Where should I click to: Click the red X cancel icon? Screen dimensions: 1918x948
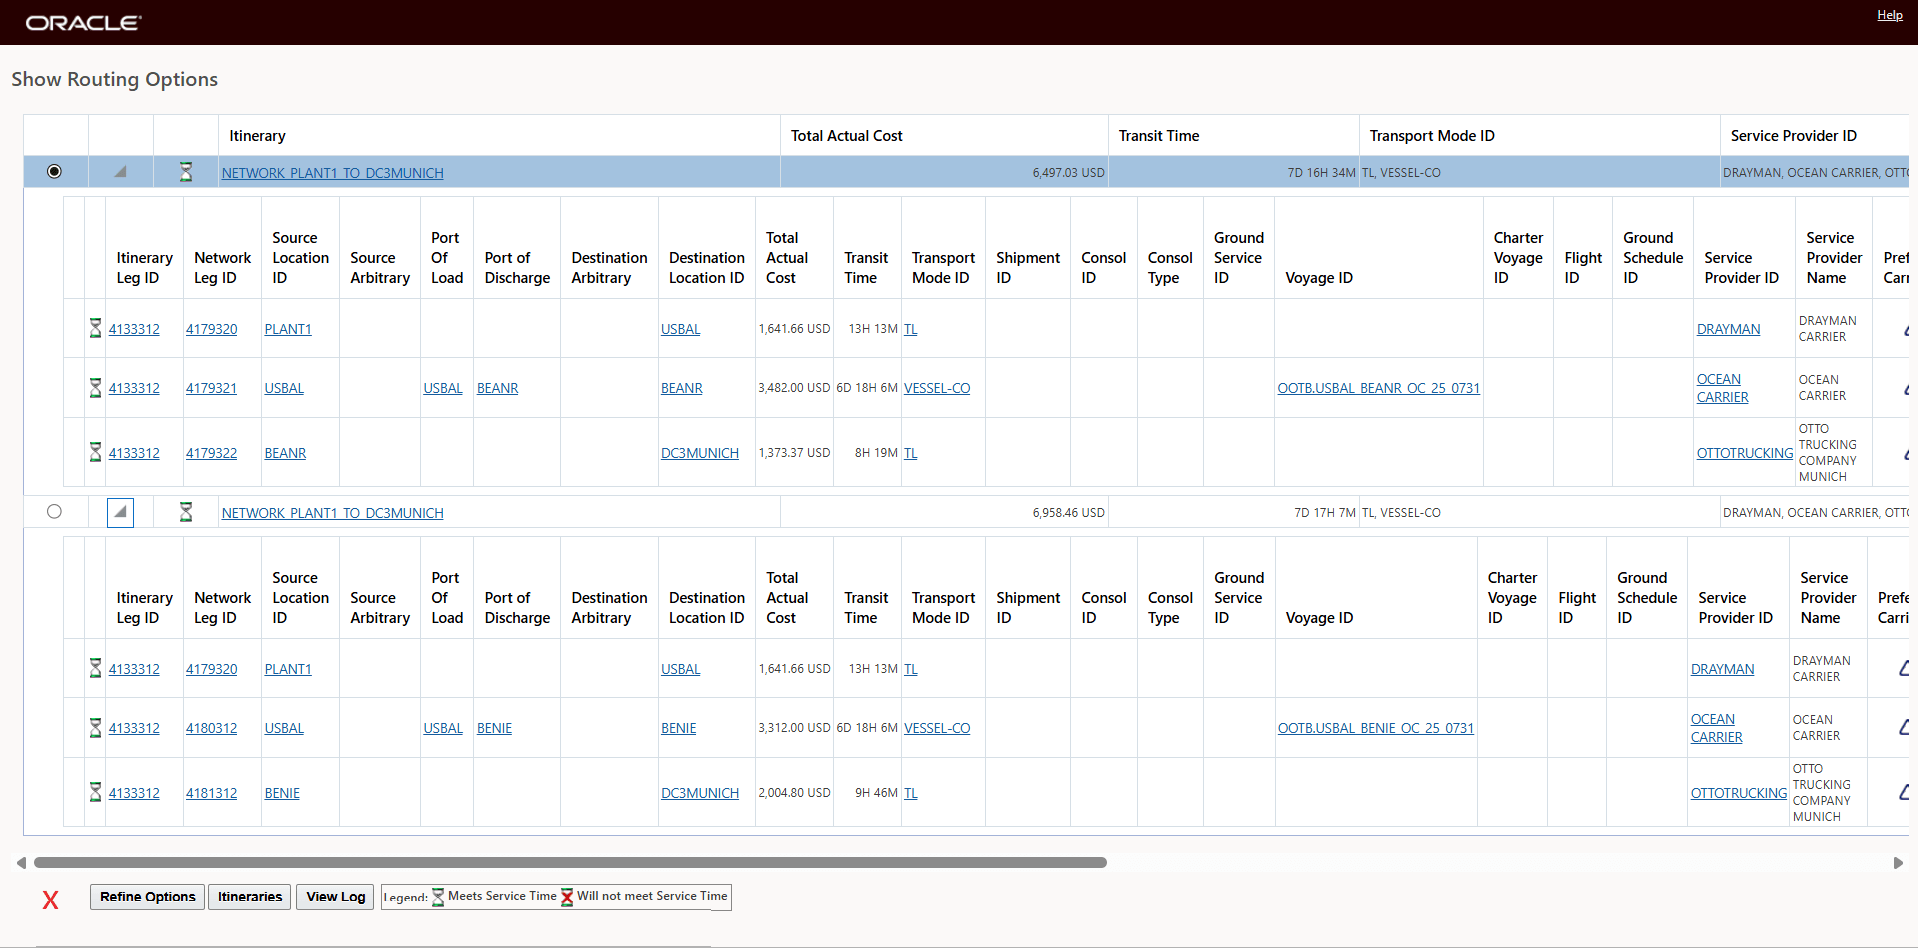click(x=50, y=900)
